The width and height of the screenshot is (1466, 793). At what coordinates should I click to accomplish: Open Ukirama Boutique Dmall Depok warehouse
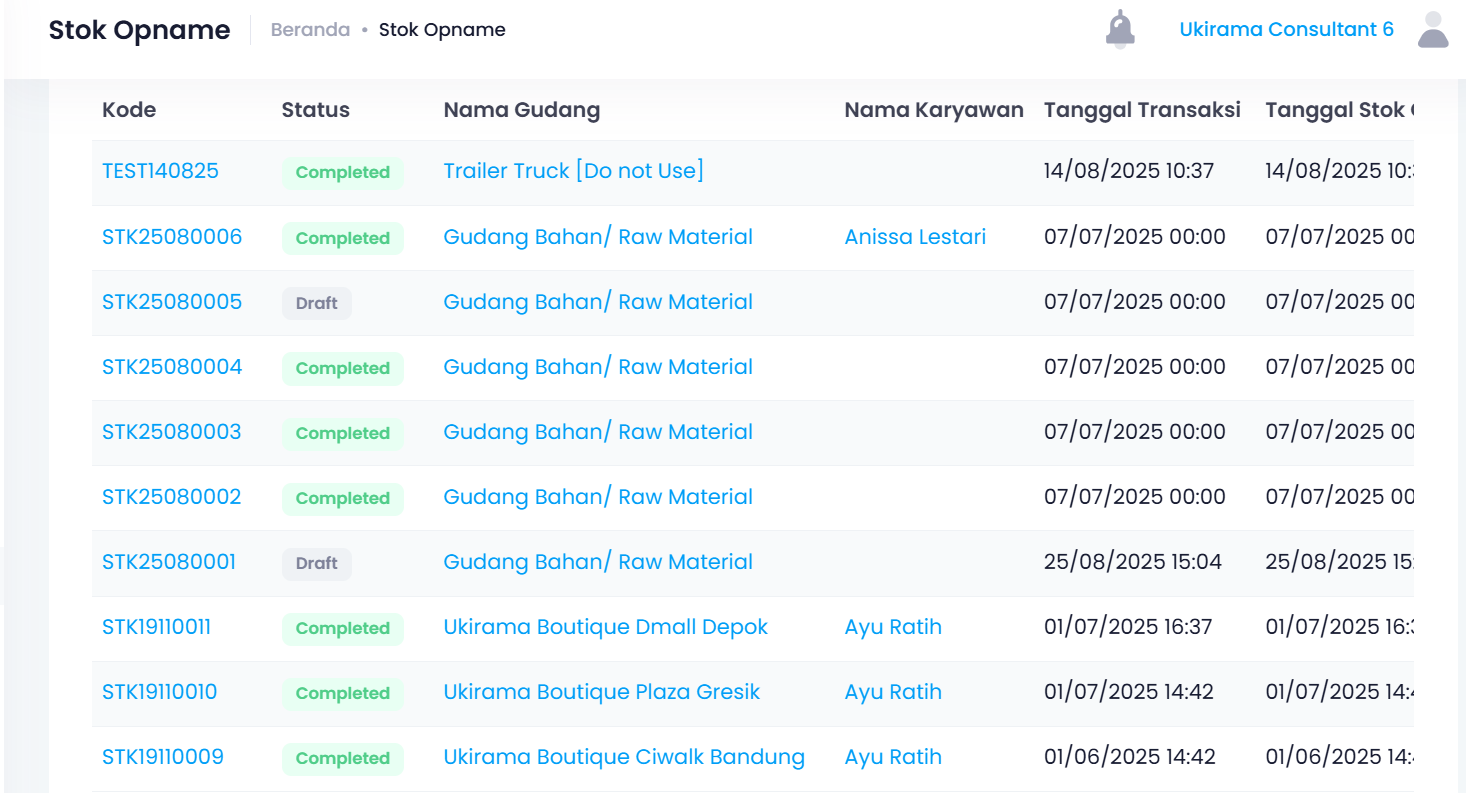[x=605, y=626]
